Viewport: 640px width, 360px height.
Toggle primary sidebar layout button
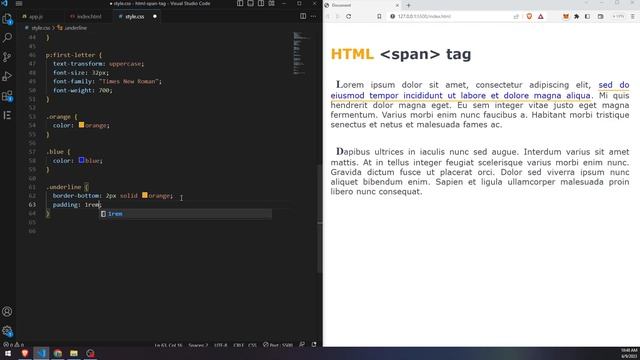click(x=240, y=3)
